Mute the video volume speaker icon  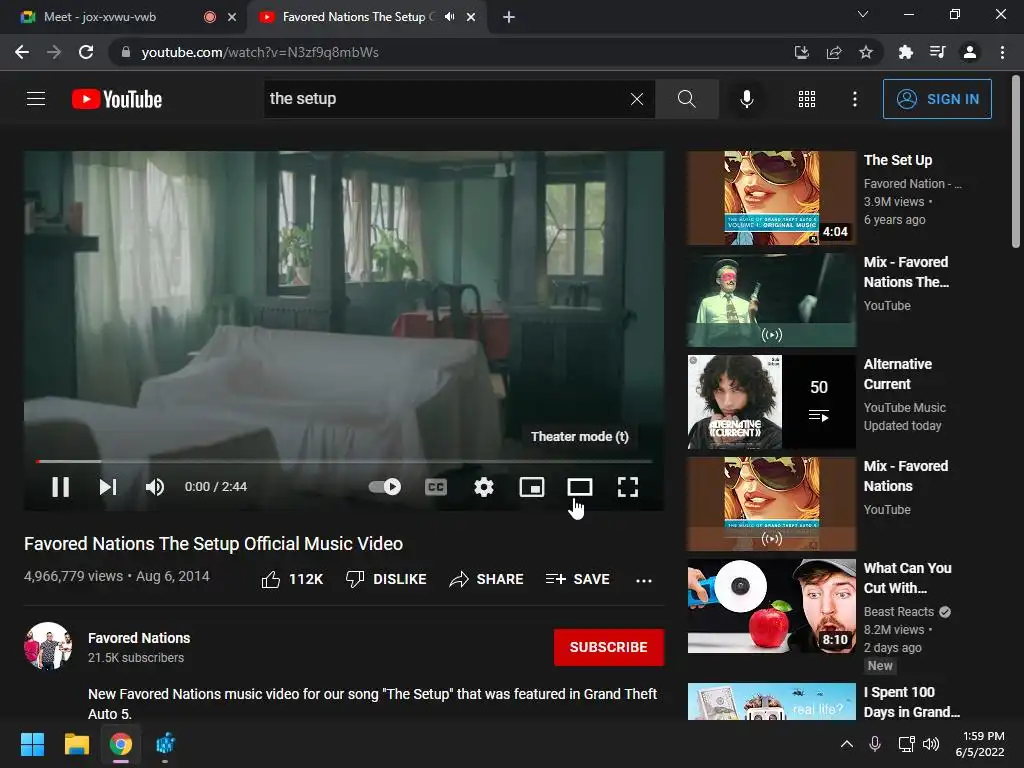coord(155,487)
